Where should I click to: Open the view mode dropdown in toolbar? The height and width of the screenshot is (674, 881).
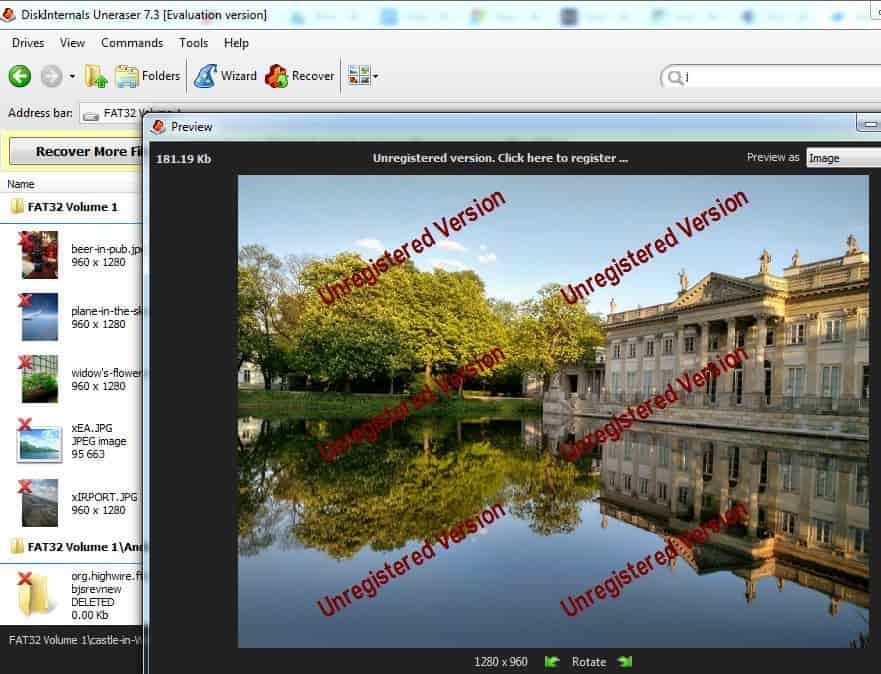click(x=363, y=76)
